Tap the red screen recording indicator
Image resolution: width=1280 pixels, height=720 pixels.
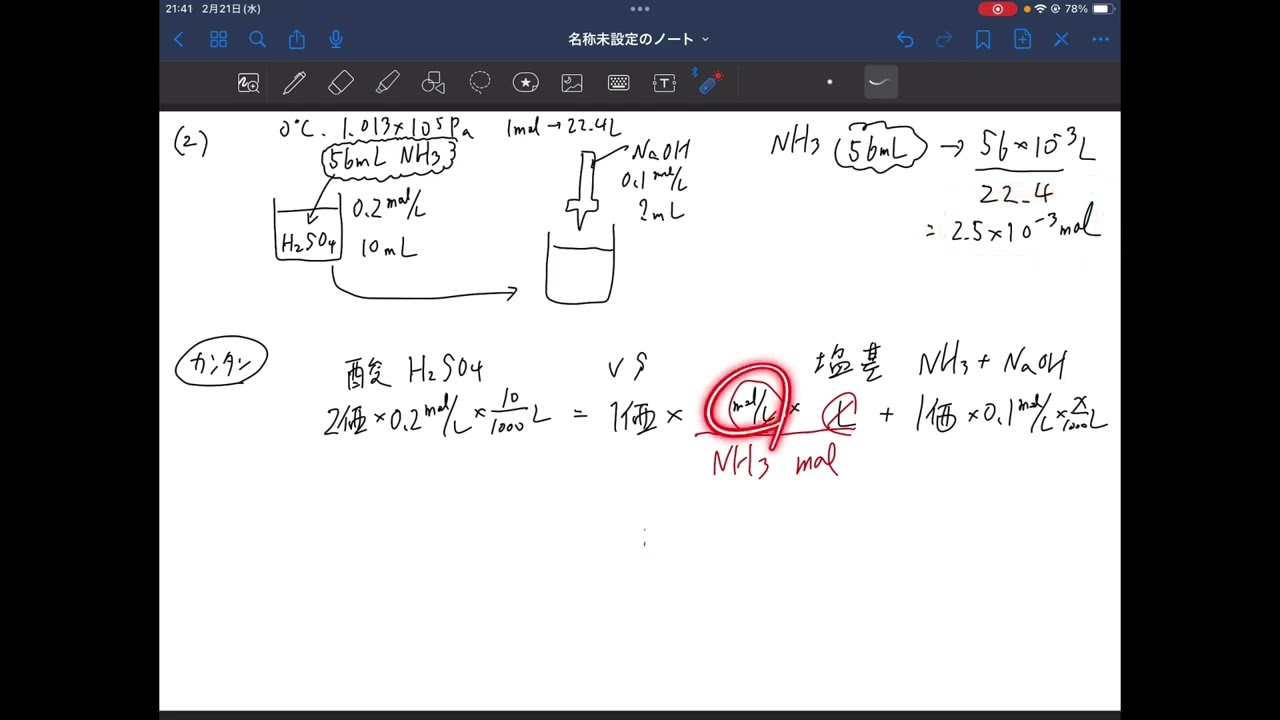997,8
